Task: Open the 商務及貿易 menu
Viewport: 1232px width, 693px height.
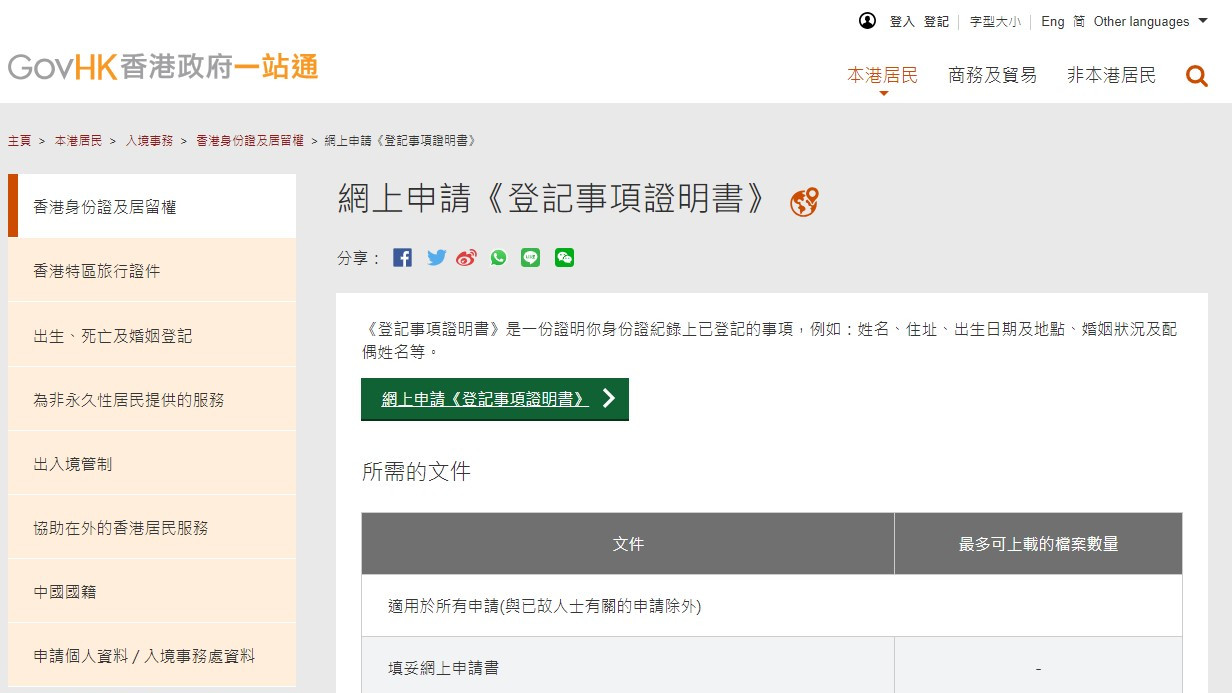Action: [x=992, y=75]
